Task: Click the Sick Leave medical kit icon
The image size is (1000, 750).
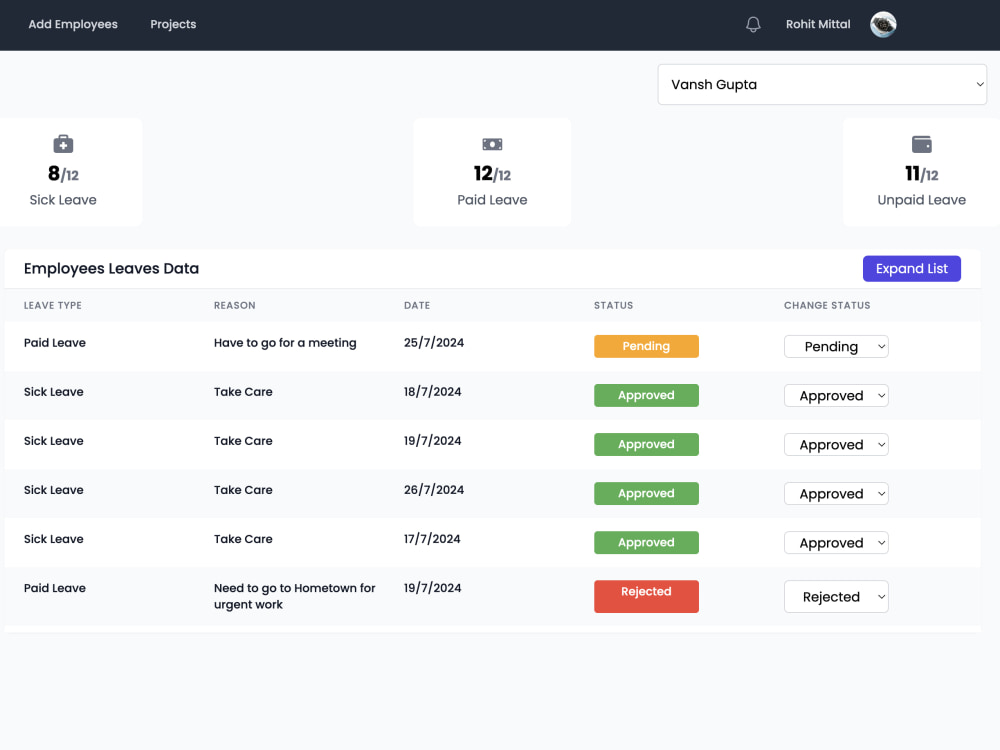Action: click(63, 144)
